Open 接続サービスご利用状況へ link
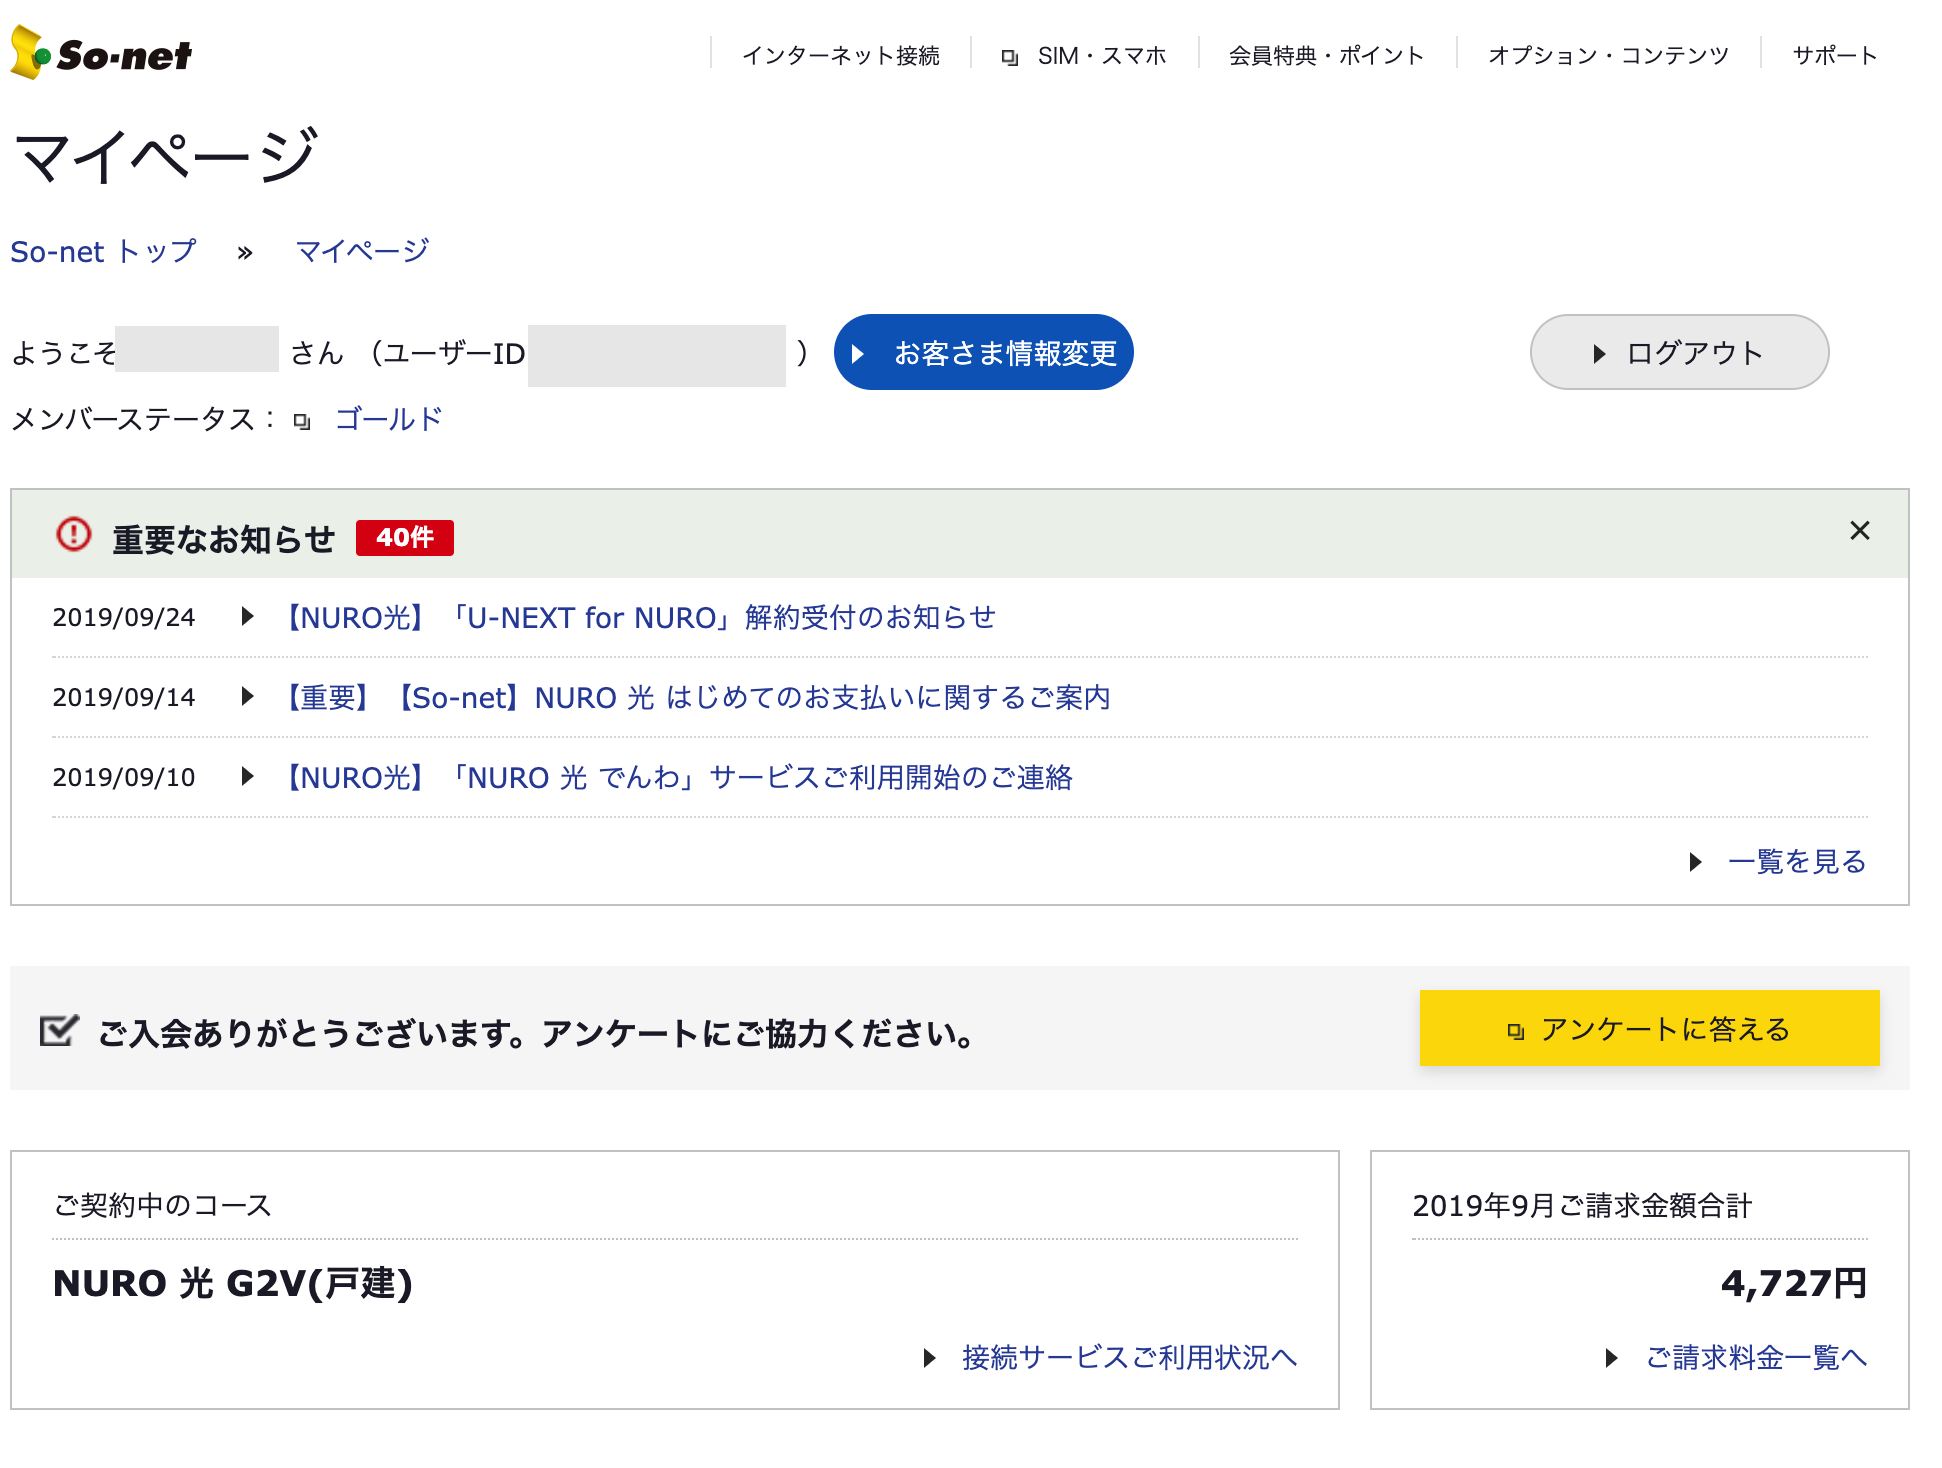This screenshot has height=1468, width=1942. 1129,1357
